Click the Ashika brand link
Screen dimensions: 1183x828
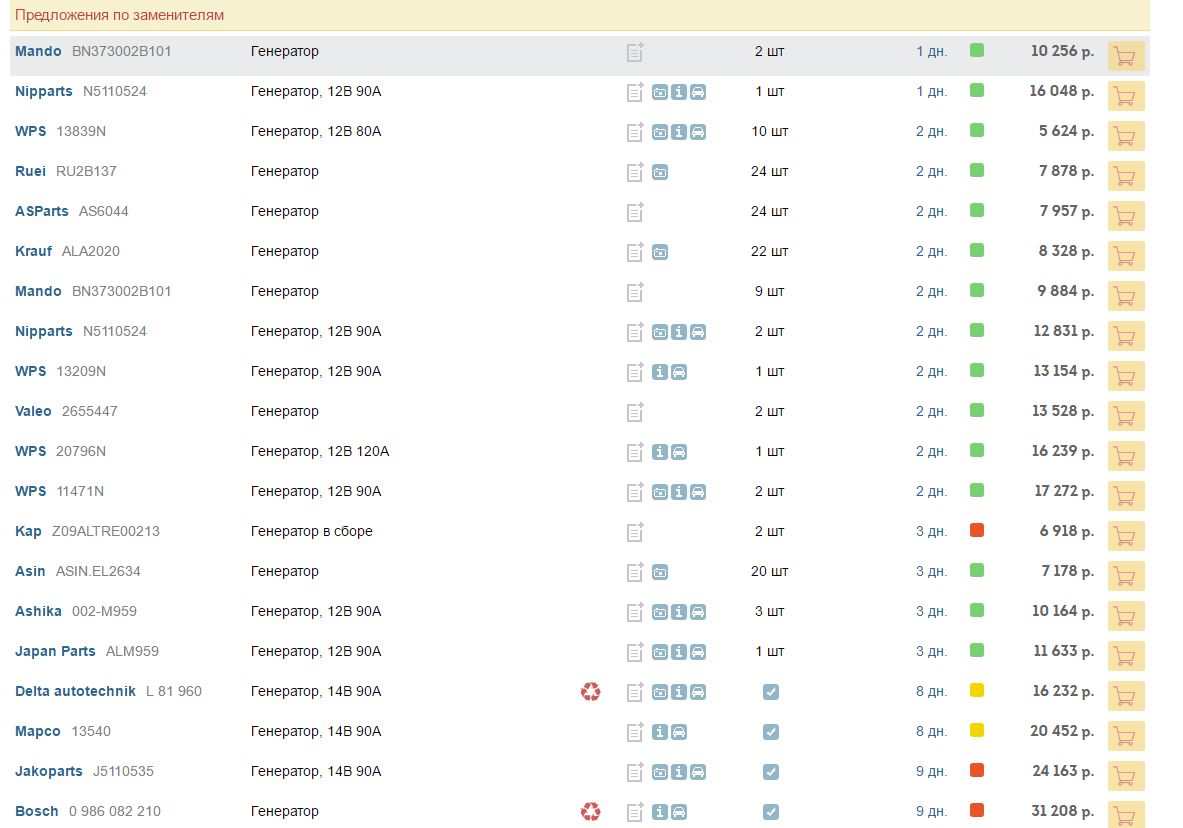(38, 611)
